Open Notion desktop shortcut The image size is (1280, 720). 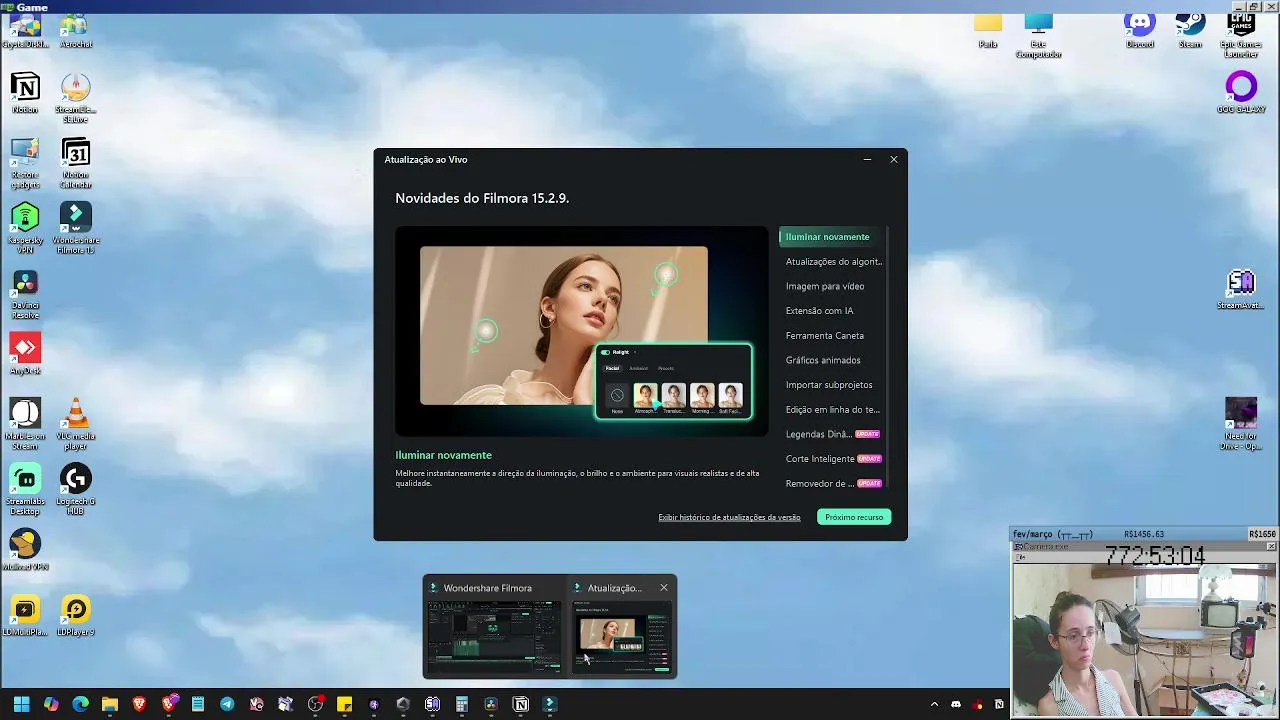click(x=25, y=93)
